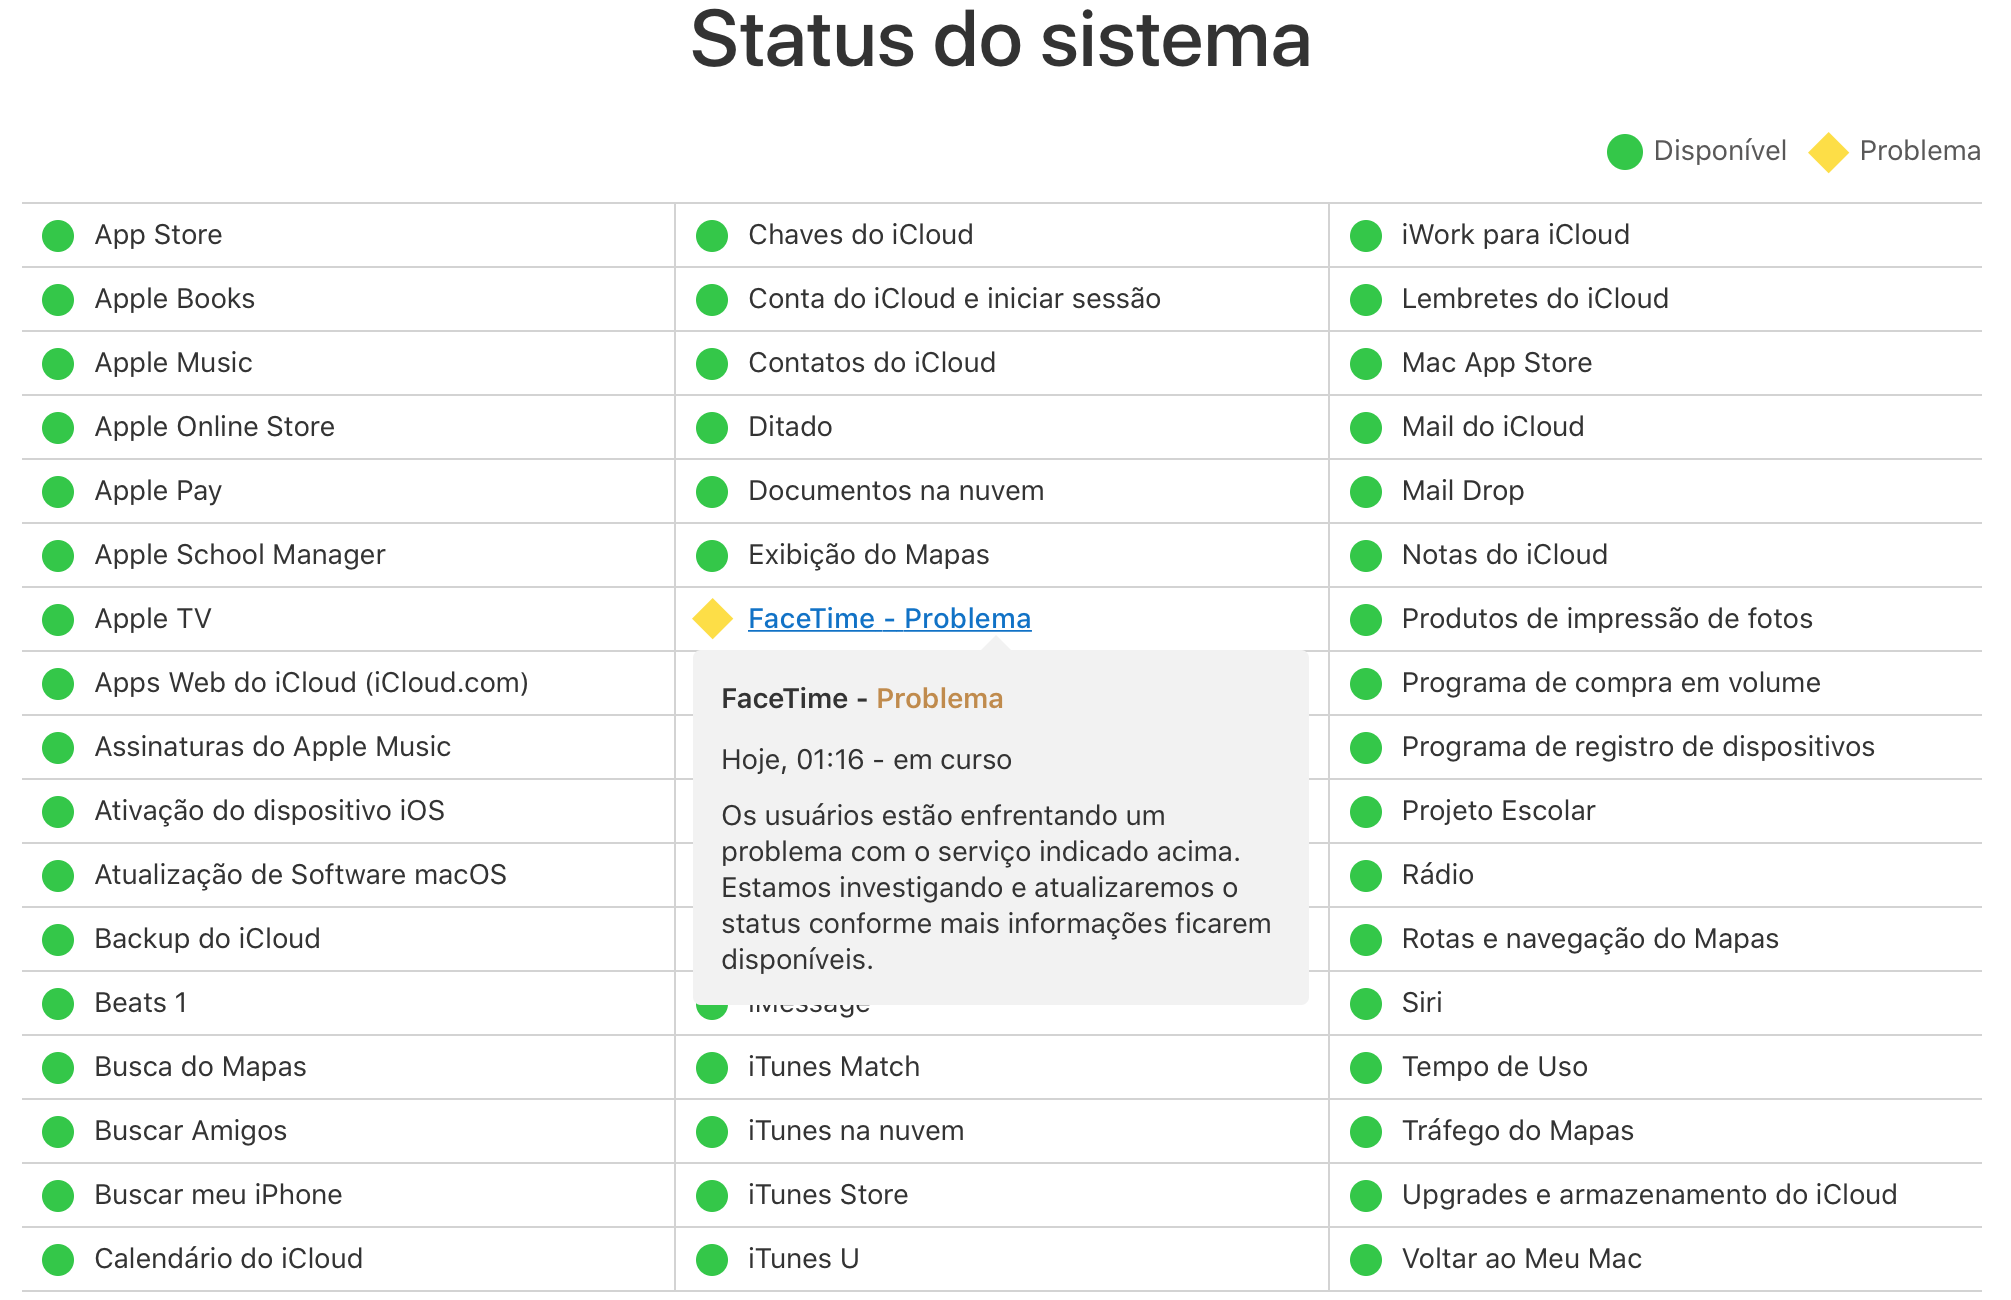Click the green dot beside Chaves do iCloud
Image resolution: width=2011 pixels, height=1300 pixels.
(x=711, y=236)
